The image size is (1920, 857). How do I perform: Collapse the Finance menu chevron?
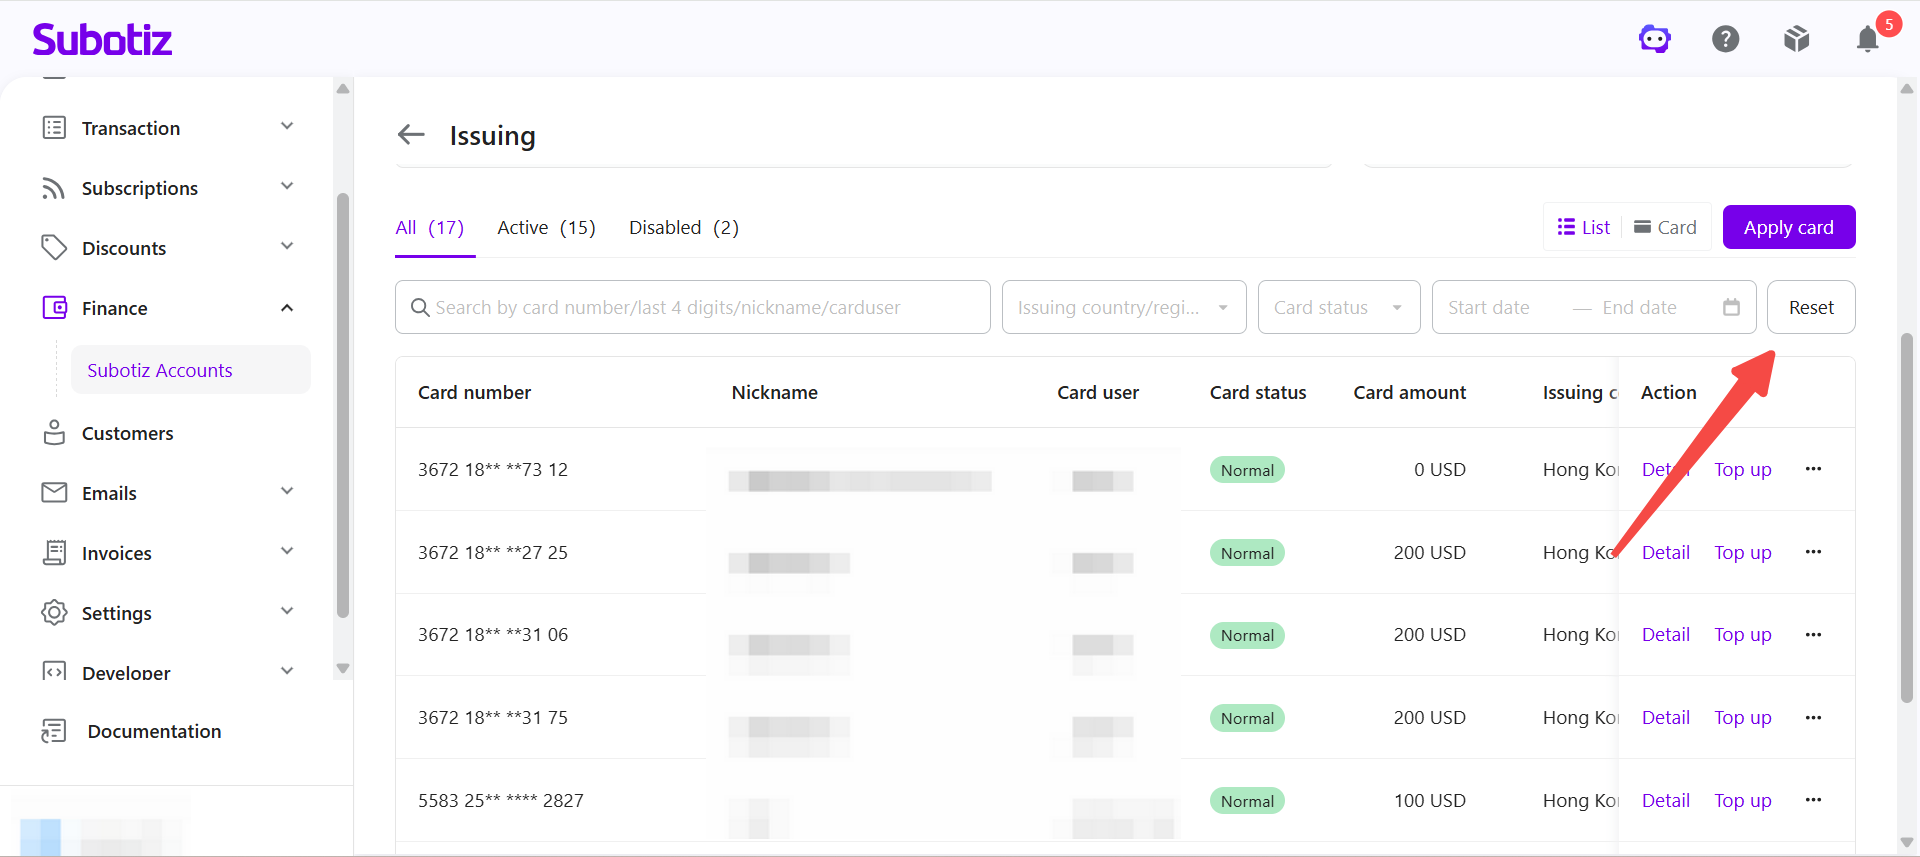pos(287,308)
